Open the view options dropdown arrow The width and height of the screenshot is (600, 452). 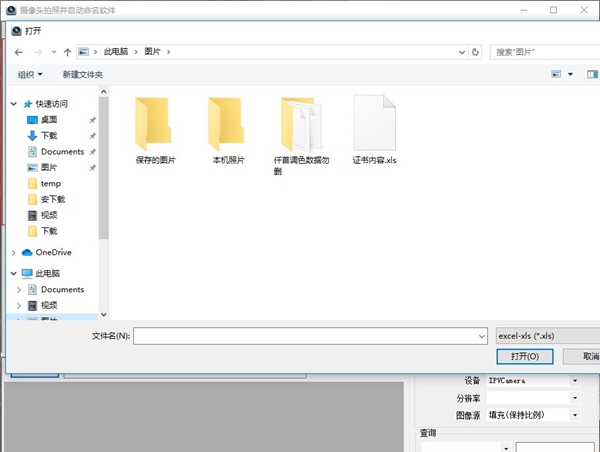tap(571, 74)
